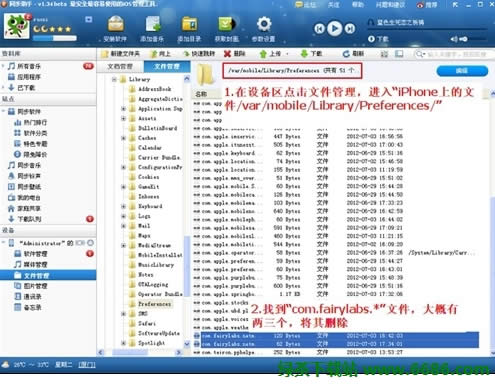Click New Folder (新建文件夹) in the toolbar

121,54
